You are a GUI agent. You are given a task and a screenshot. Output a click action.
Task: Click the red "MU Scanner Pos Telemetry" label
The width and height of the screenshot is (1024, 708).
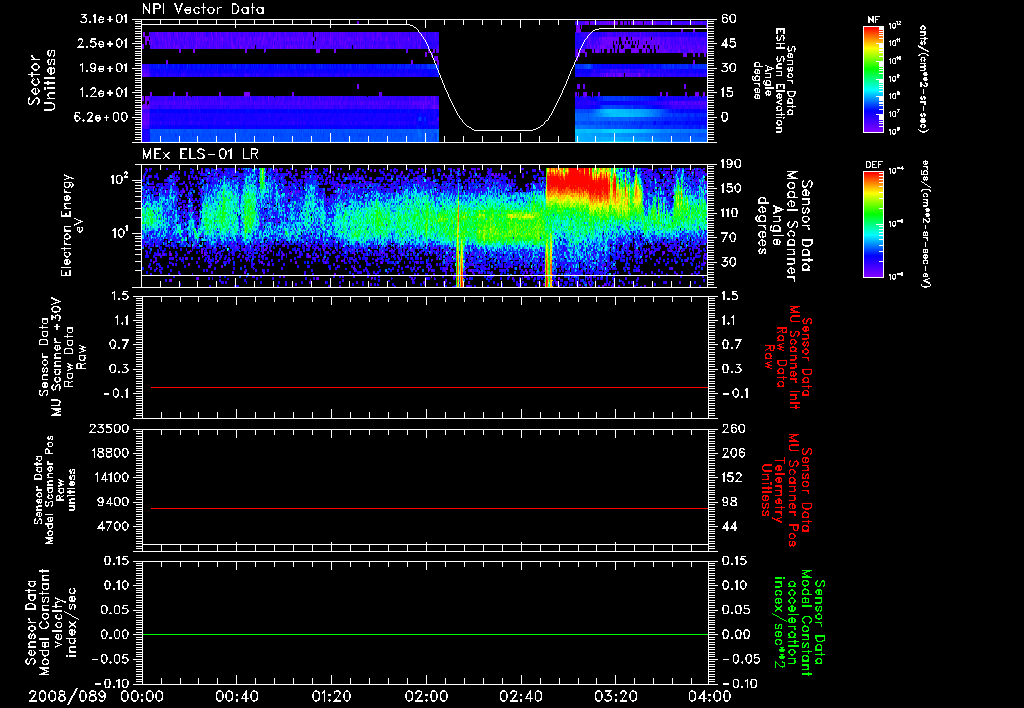[x=786, y=490]
